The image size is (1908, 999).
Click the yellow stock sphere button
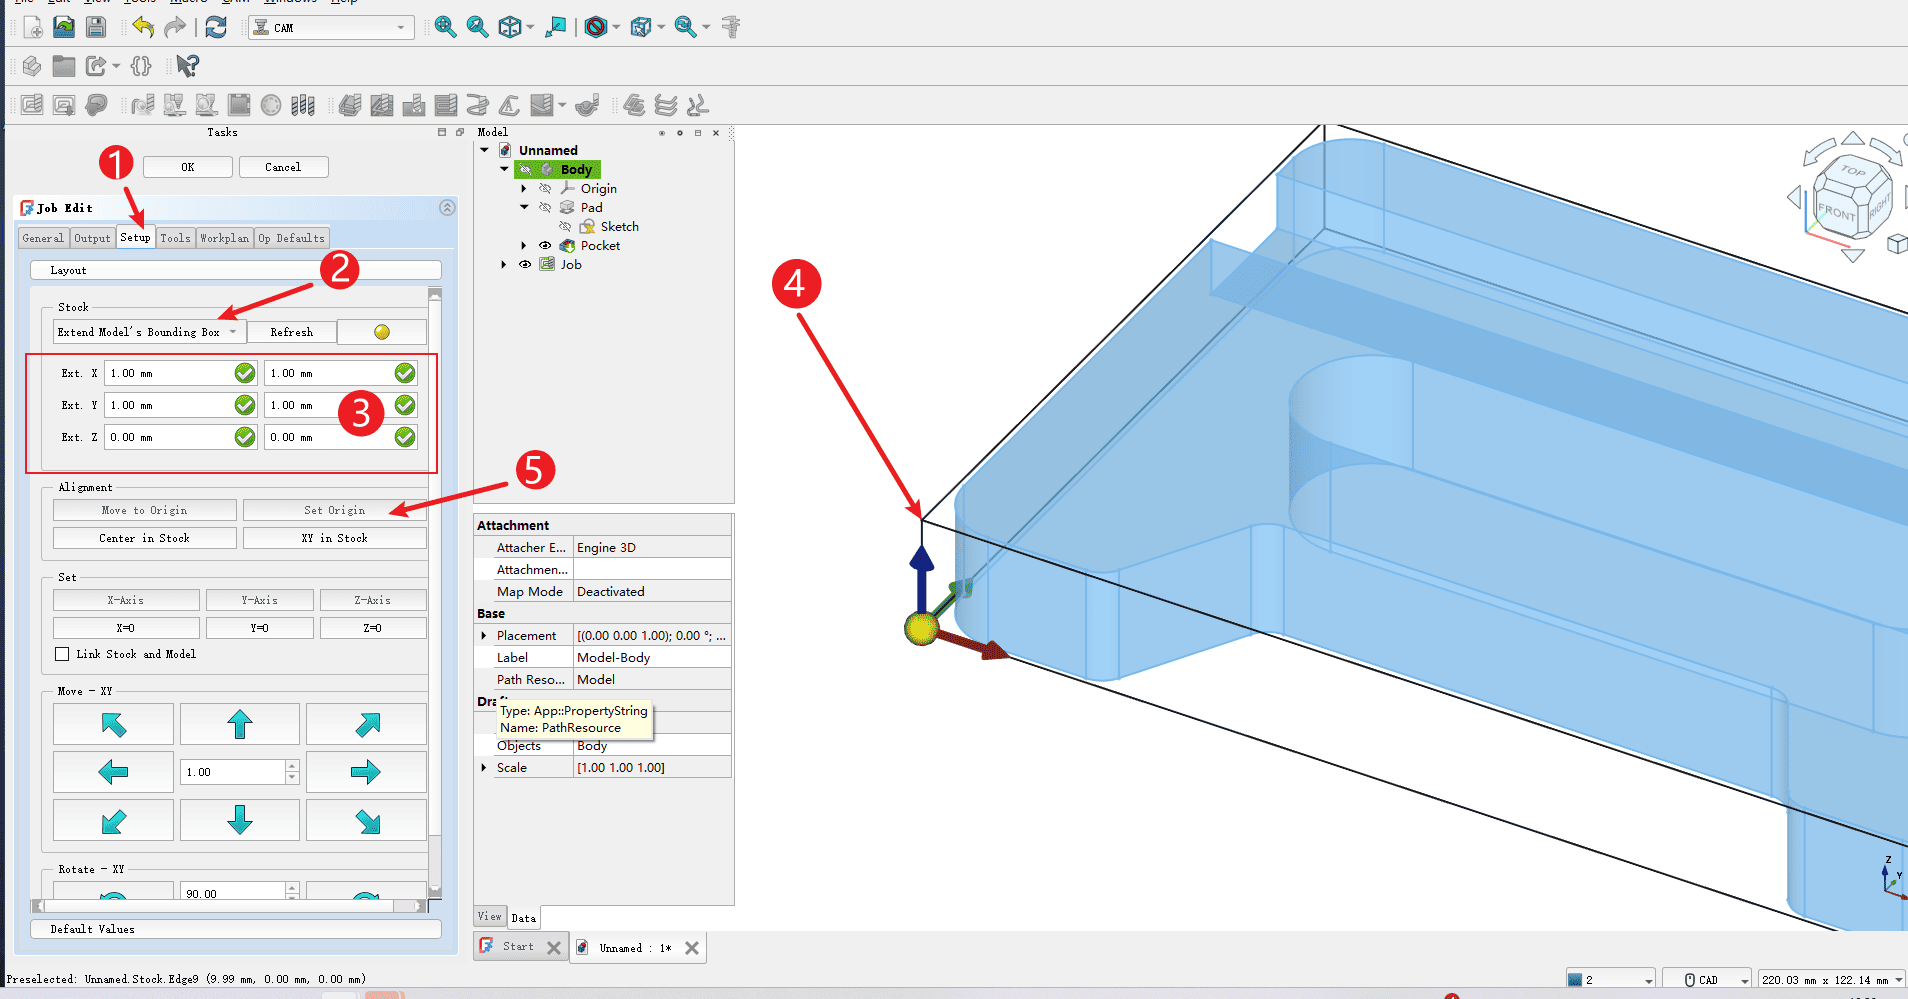coord(382,332)
